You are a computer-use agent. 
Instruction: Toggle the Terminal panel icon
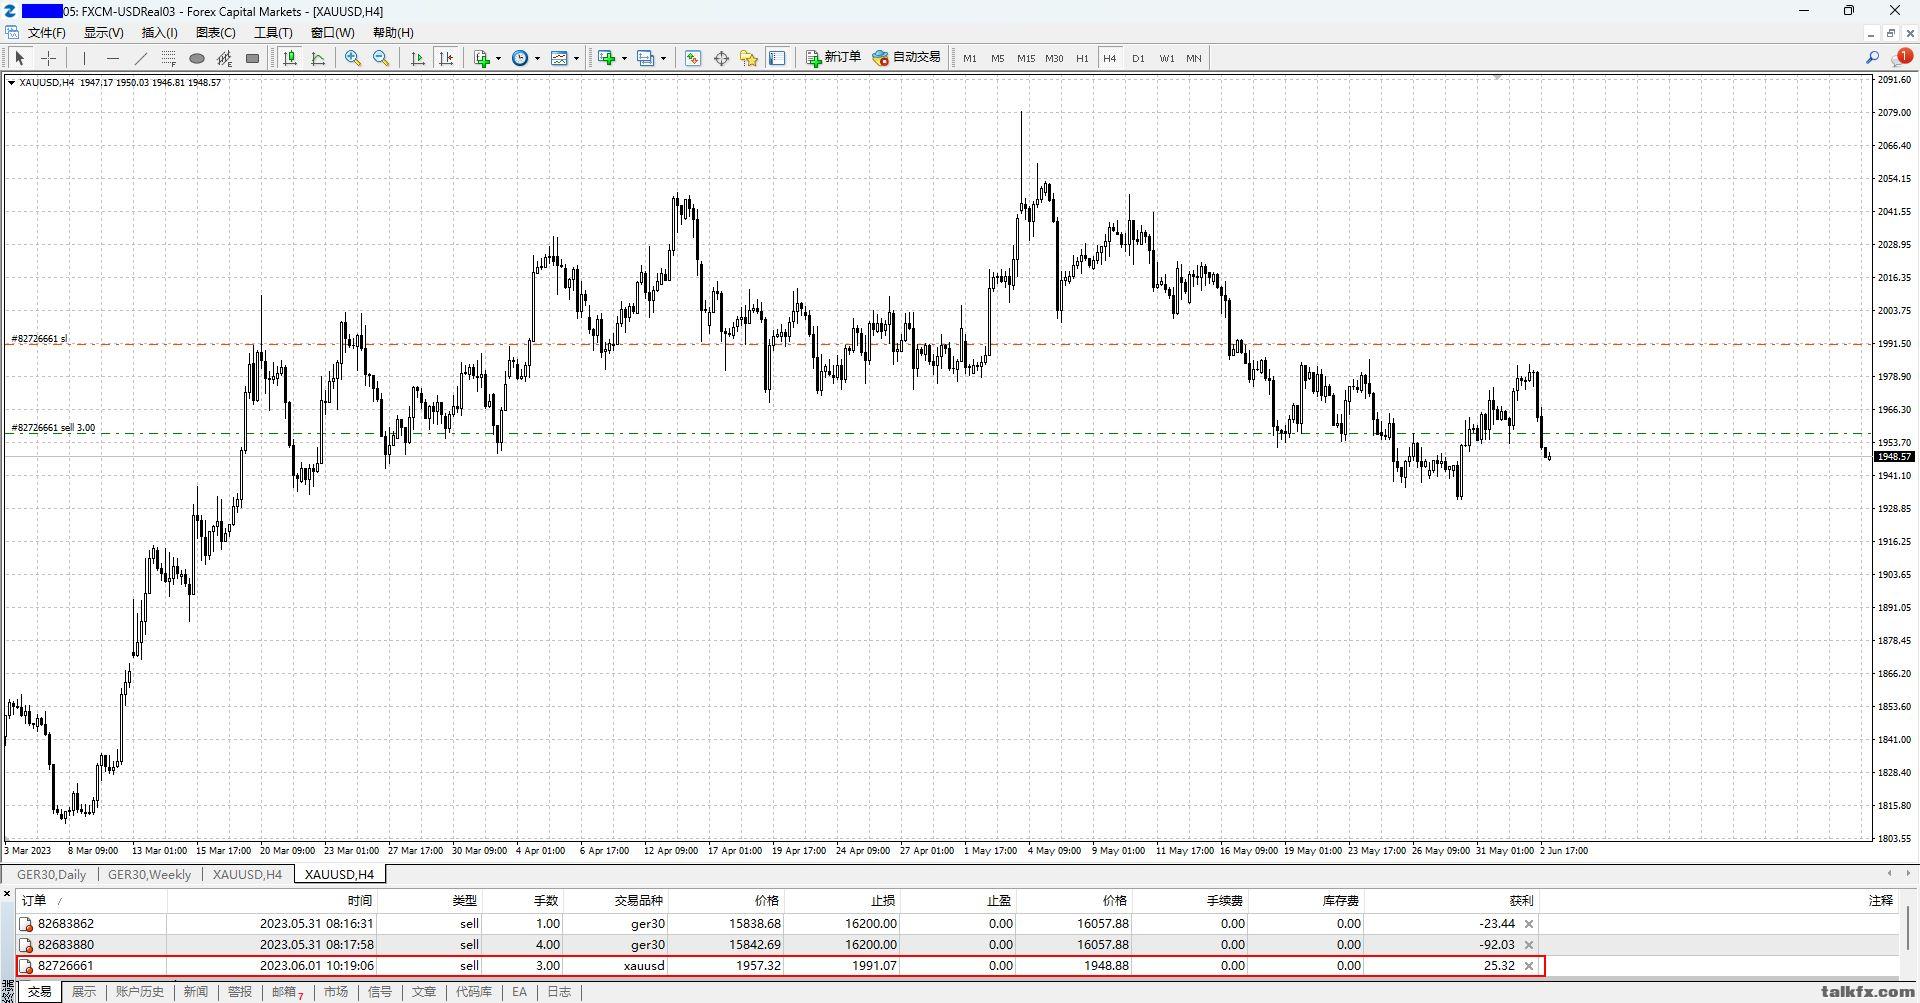pos(777,58)
